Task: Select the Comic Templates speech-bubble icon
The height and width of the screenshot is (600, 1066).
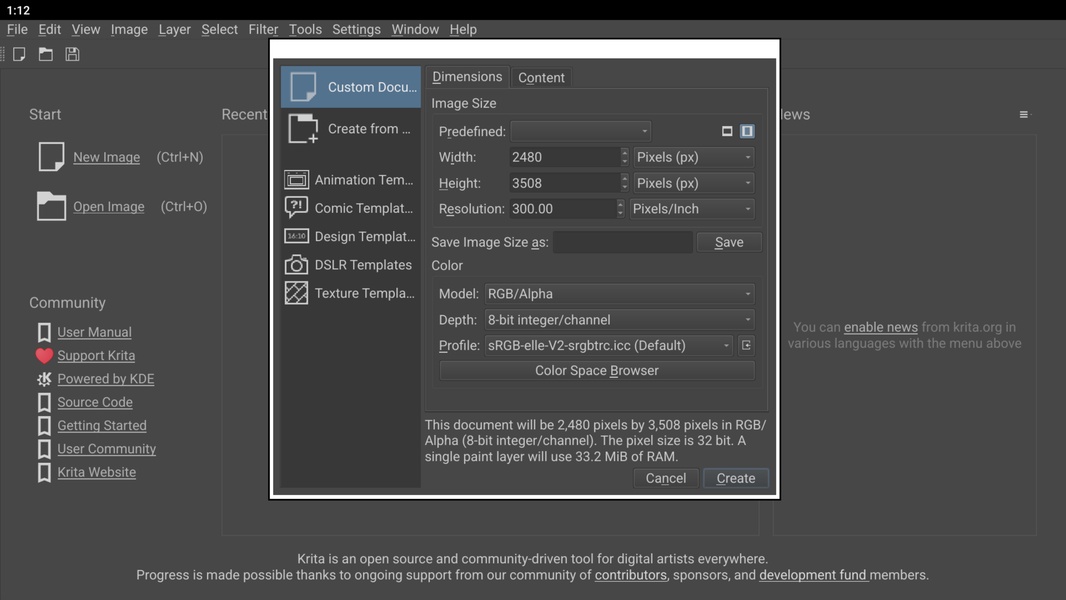Action: coord(296,208)
